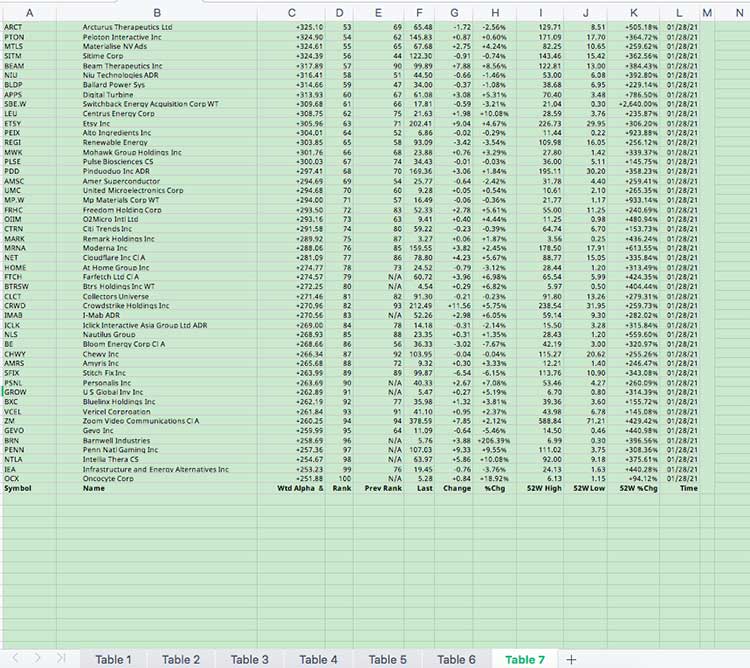Click the active Table 7 tab

(x=526, y=659)
